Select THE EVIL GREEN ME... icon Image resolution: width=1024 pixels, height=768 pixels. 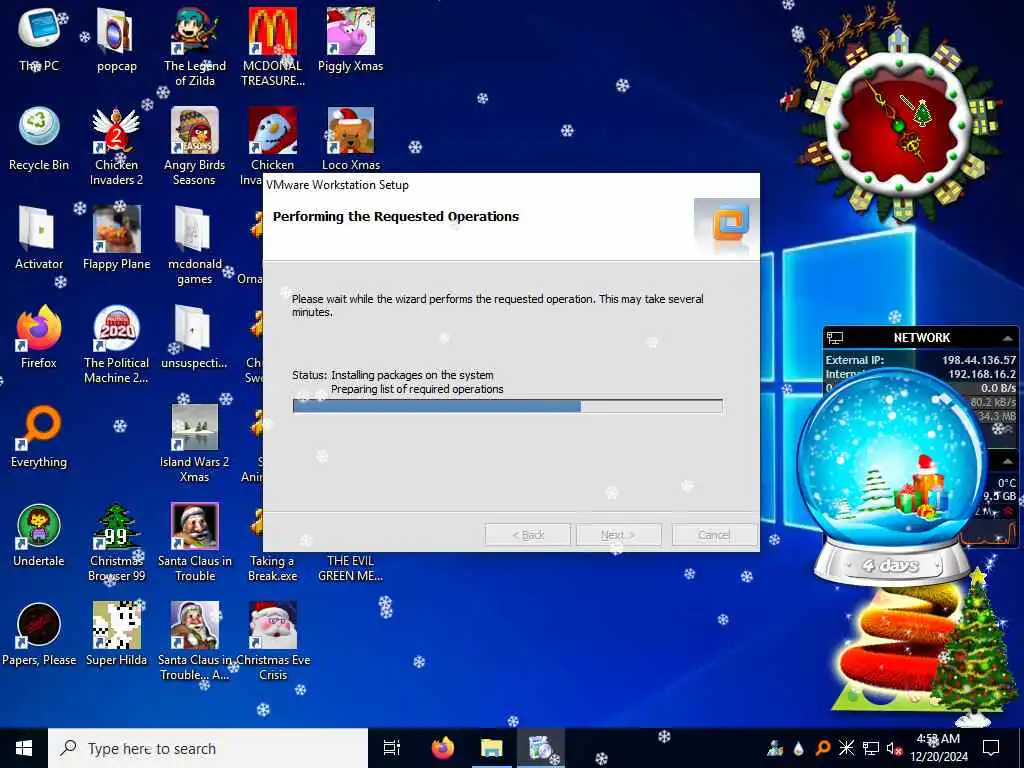(351, 567)
